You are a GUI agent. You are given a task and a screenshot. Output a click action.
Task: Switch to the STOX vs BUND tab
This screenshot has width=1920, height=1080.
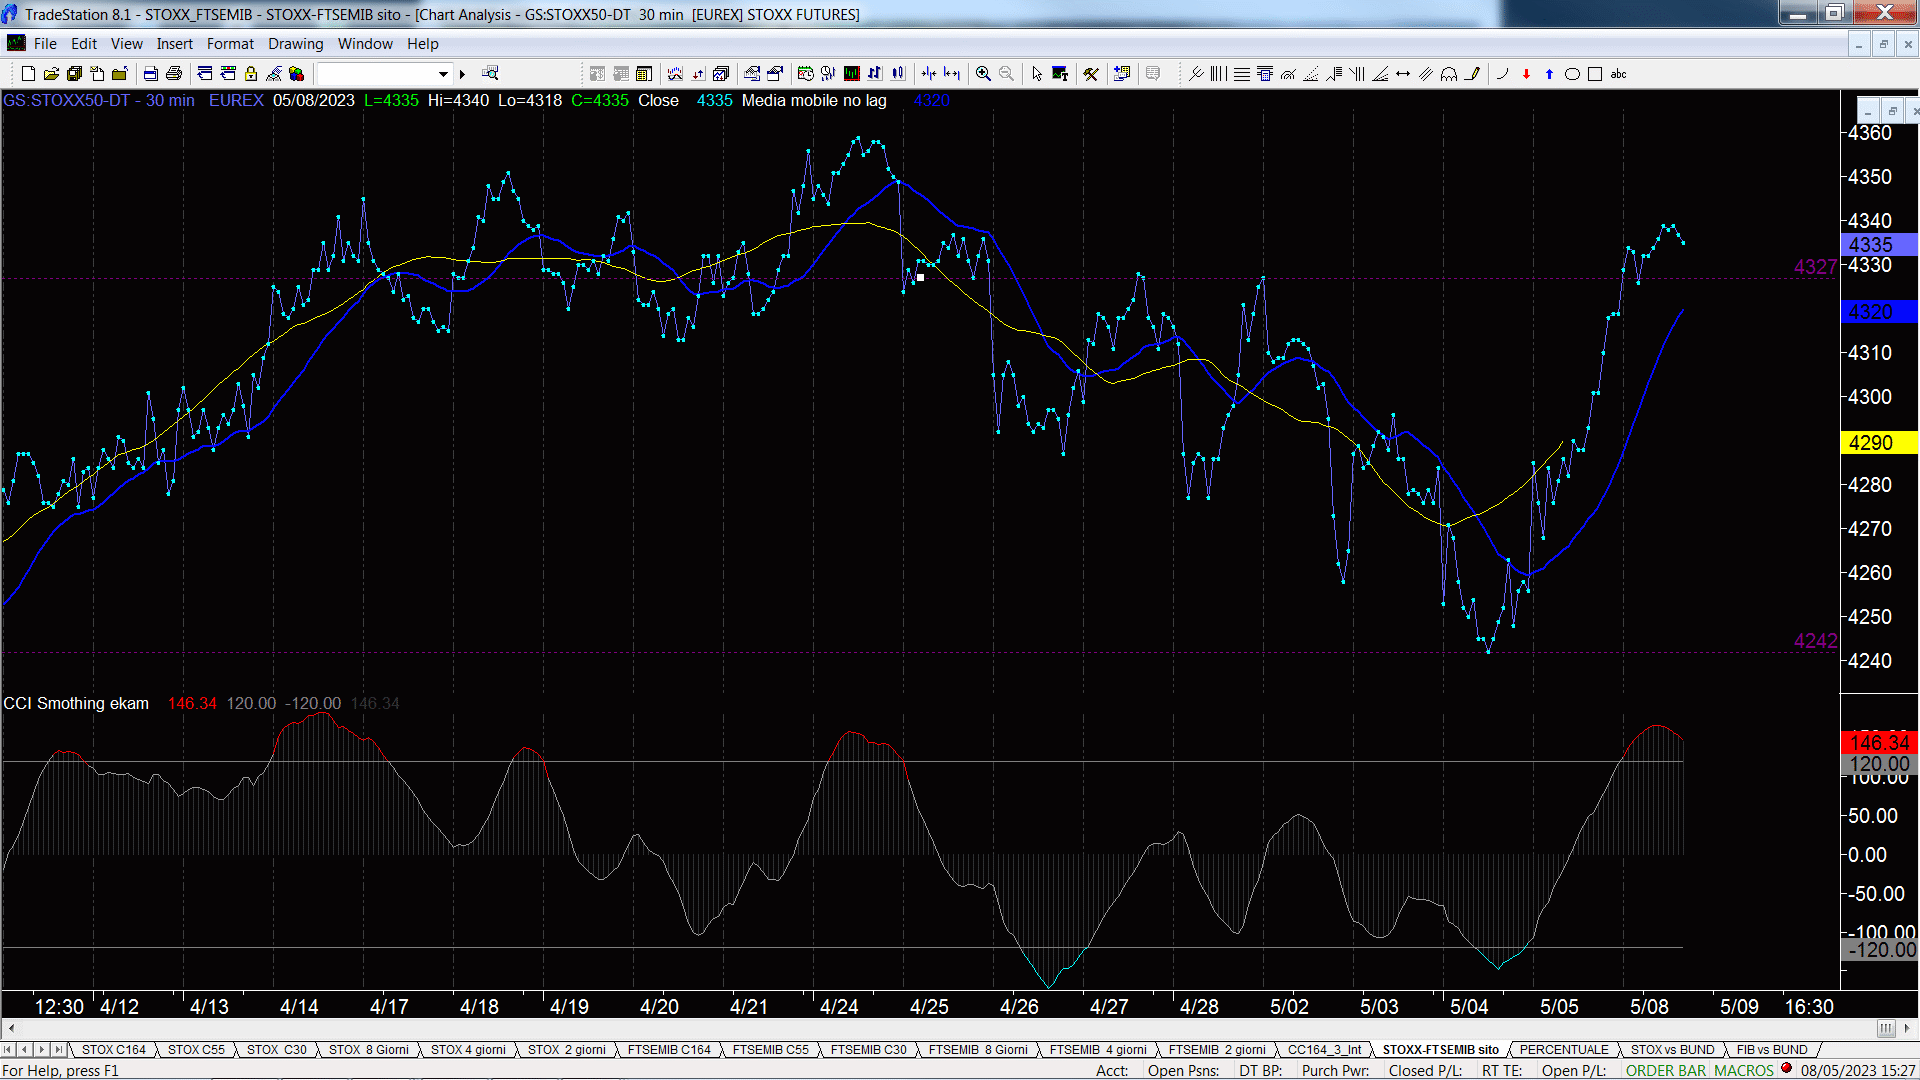tap(1672, 1050)
